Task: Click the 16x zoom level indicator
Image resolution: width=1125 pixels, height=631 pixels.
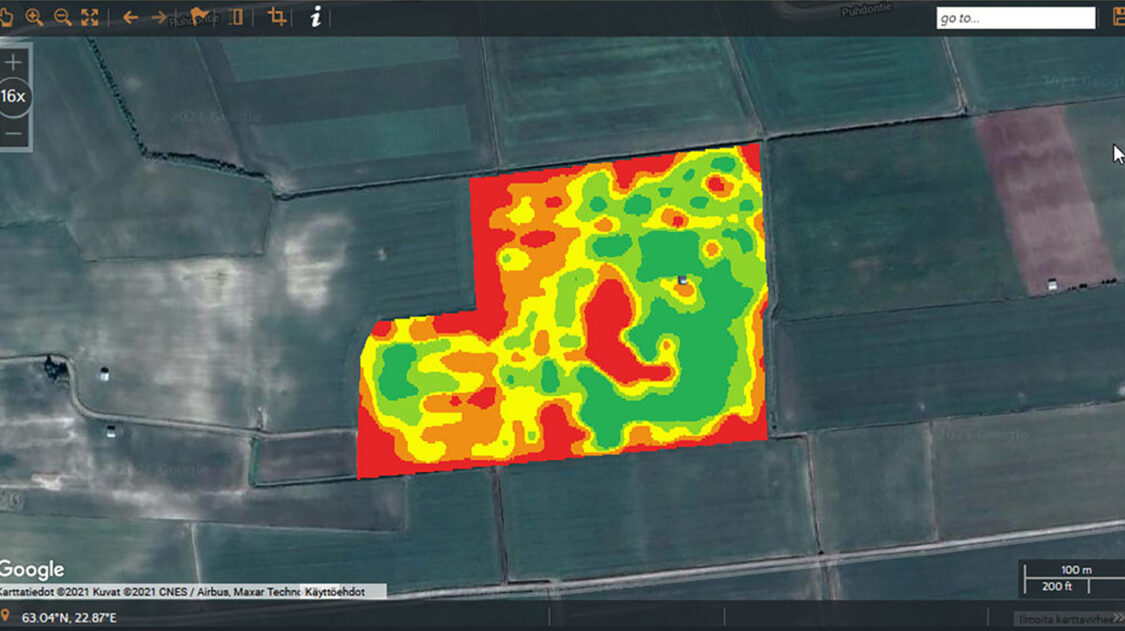Action: pyautogui.click(x=14, y=97)
